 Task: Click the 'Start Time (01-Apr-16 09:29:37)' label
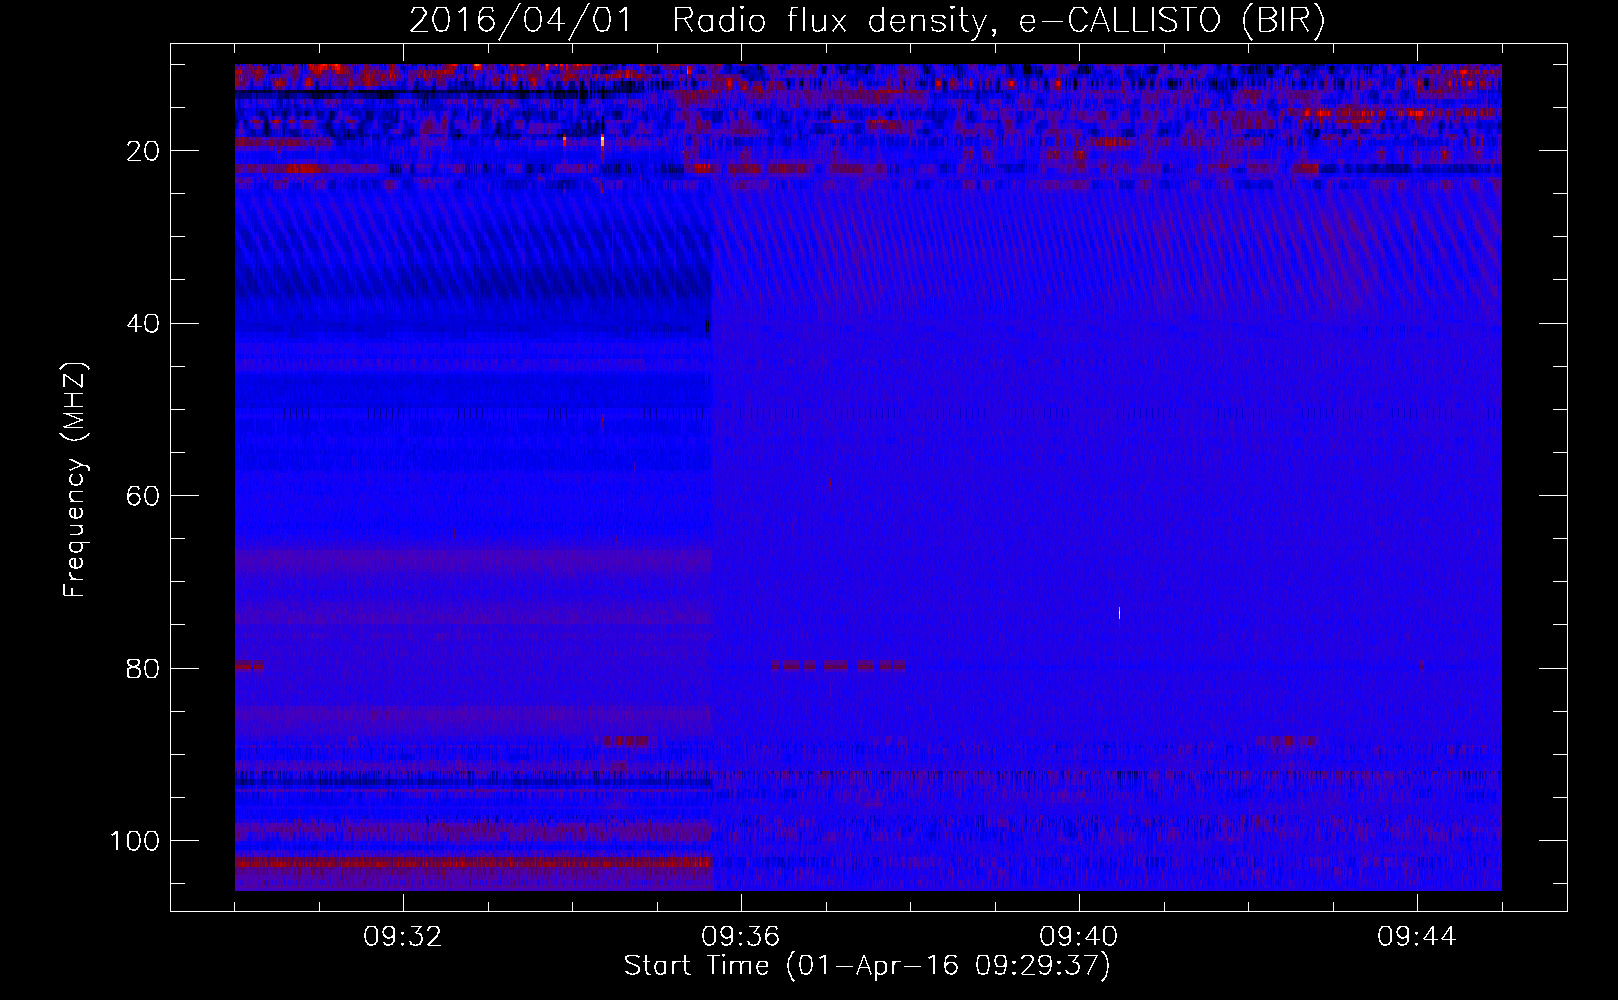point(867,966)
